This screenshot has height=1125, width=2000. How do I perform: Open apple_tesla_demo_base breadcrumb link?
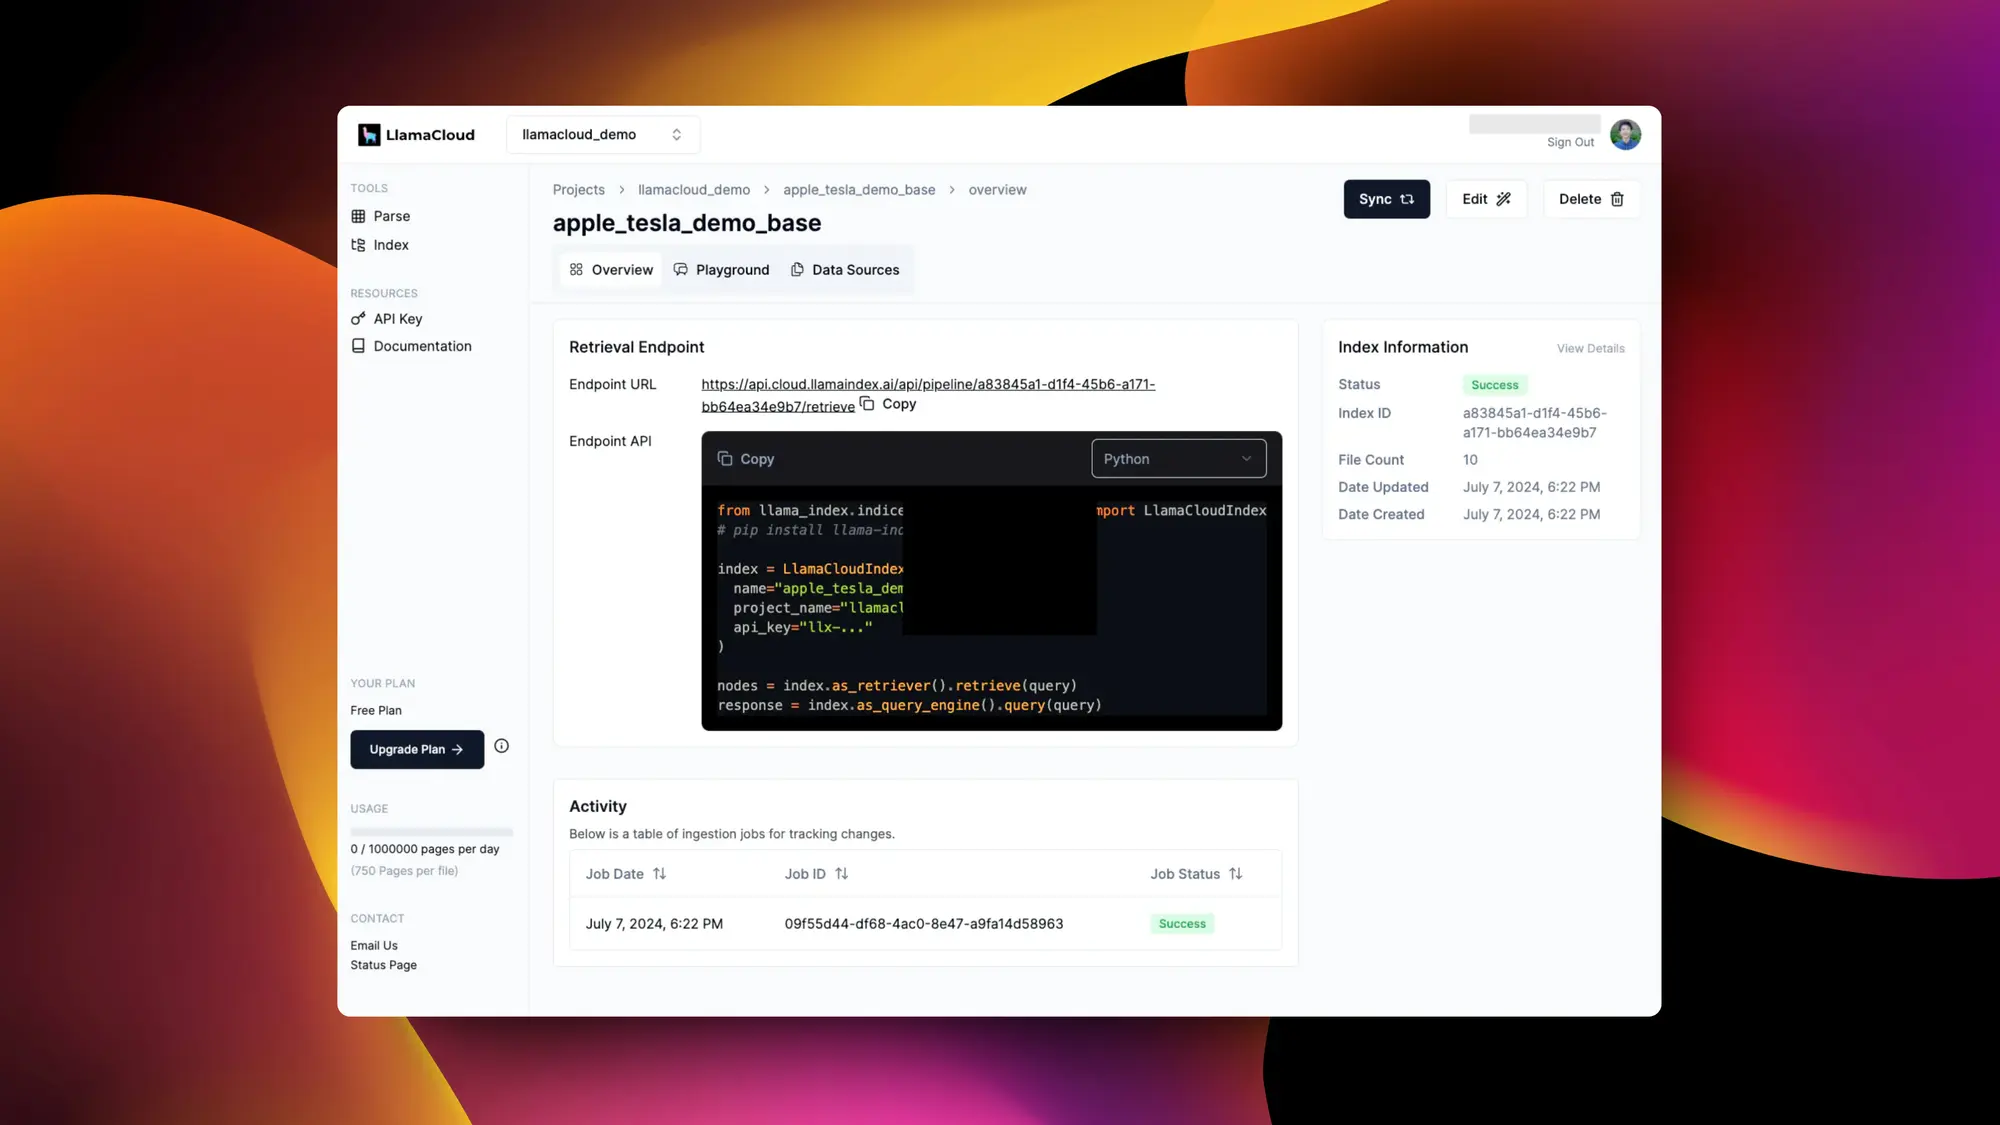tap(859, 190)
